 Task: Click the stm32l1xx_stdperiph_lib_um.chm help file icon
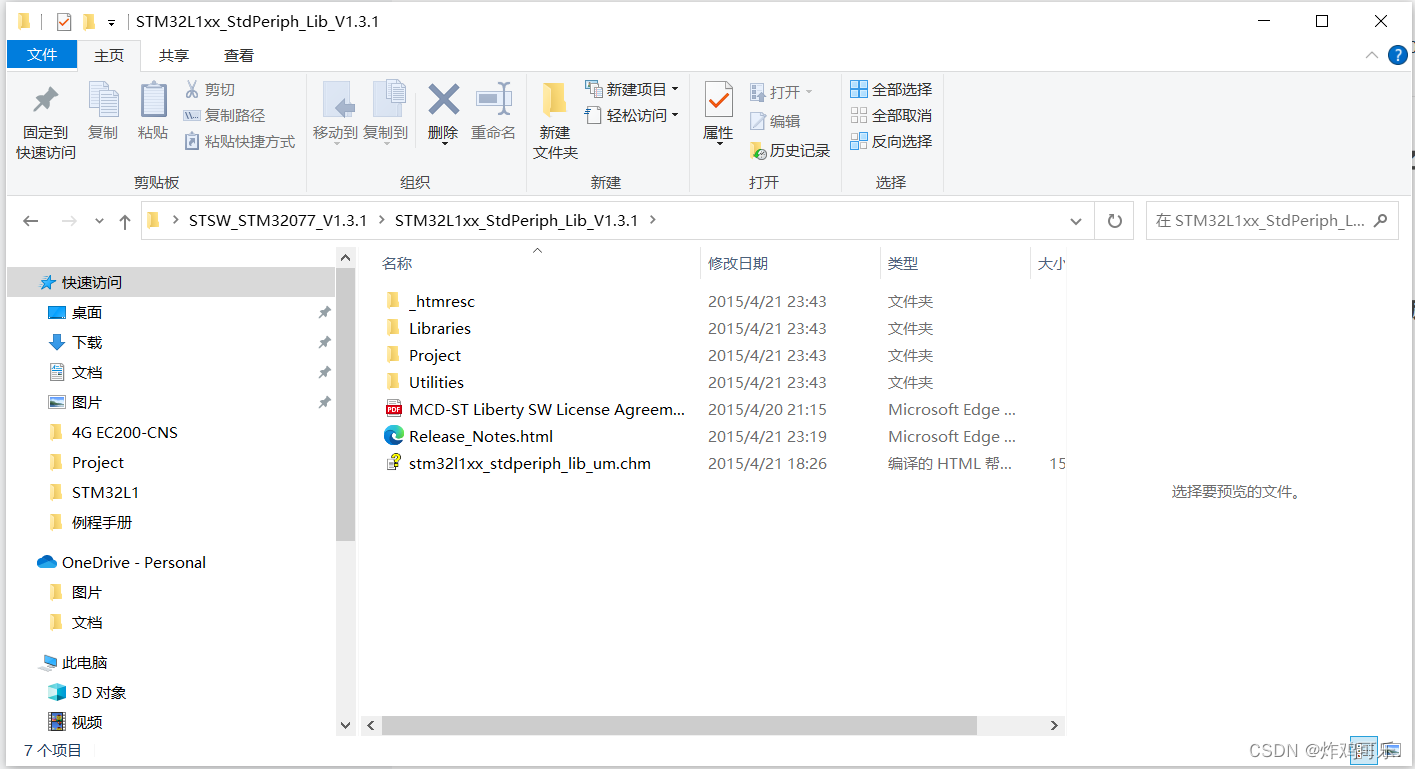393,463
